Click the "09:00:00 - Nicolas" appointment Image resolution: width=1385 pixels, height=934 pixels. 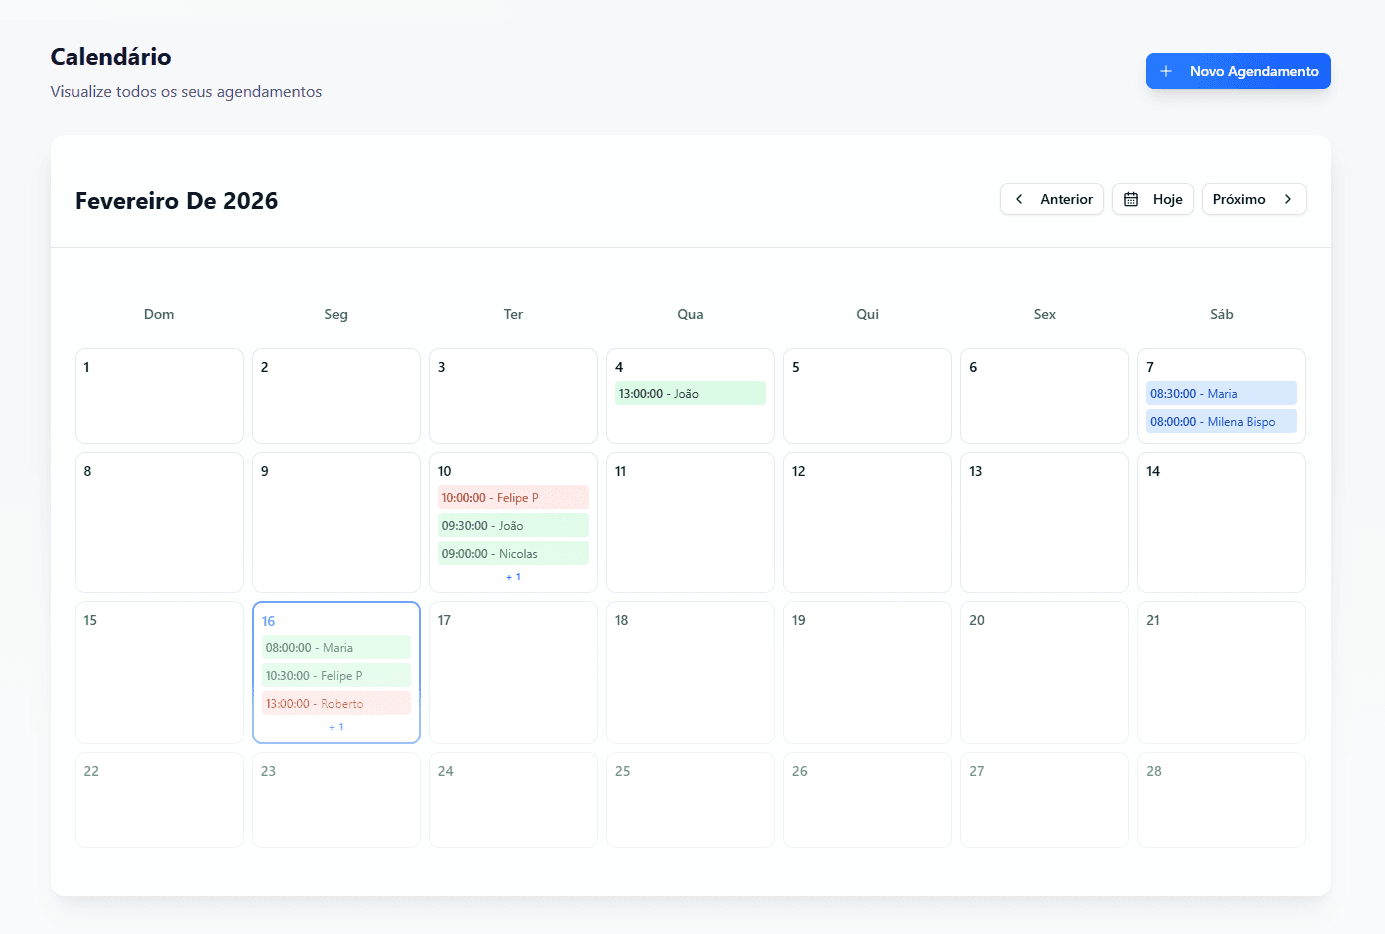click(x=513, y=553)
